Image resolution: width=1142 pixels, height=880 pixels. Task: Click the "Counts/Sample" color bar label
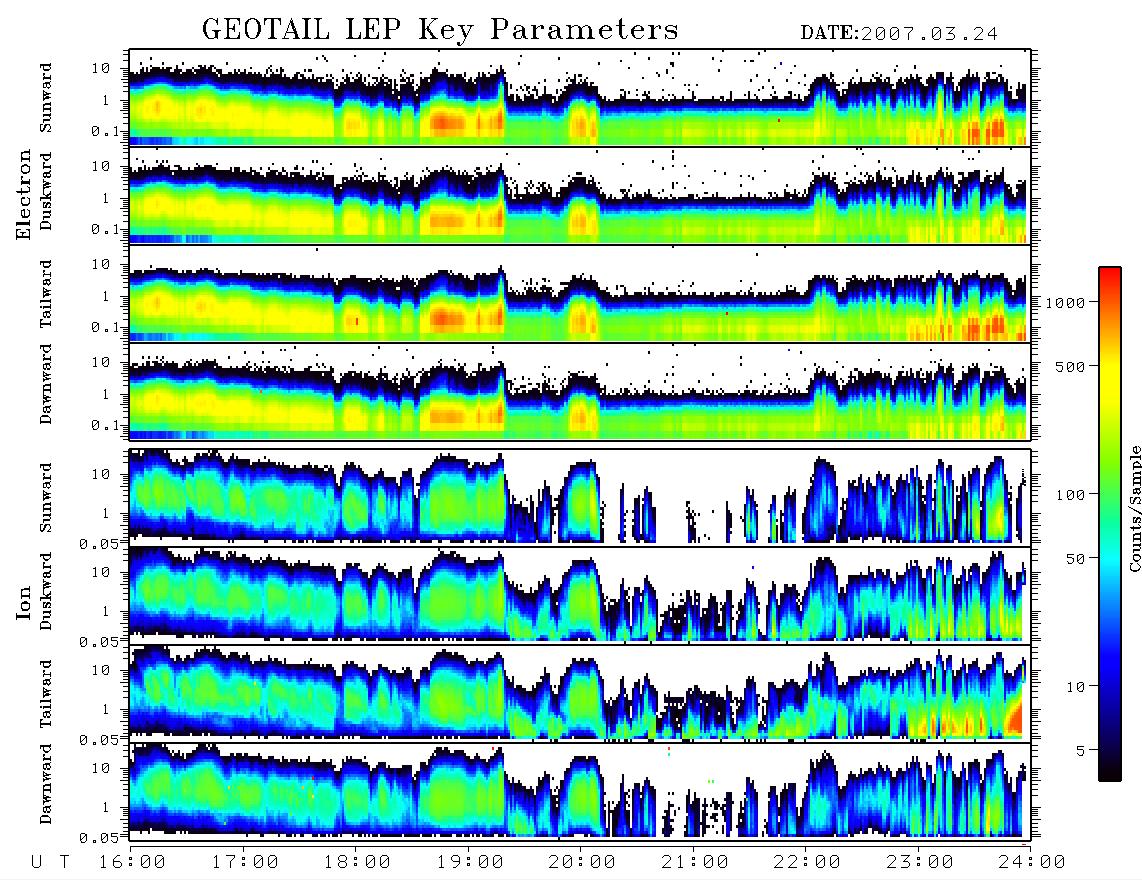click(x=1134, y=508)
